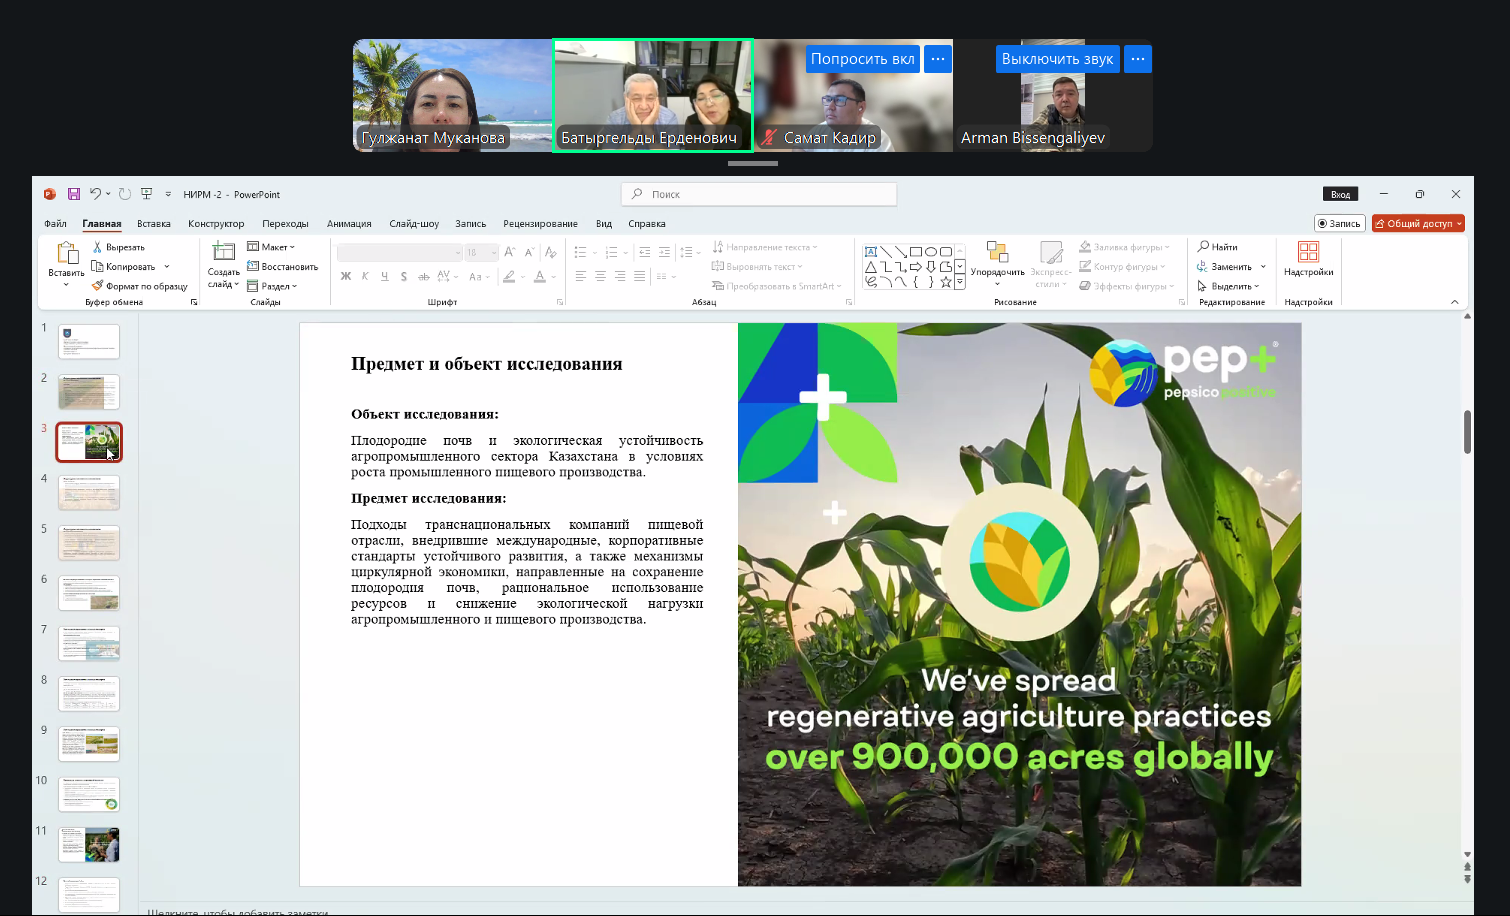Save the presentation with the floppy disk icon
The image size is (1510, 916).
click(73, 194)
